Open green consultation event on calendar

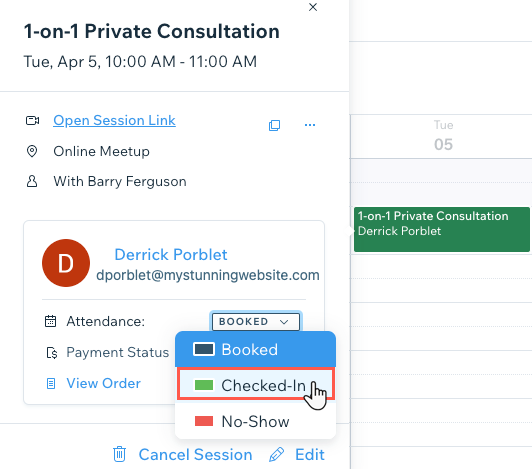(x=441, y=229)
